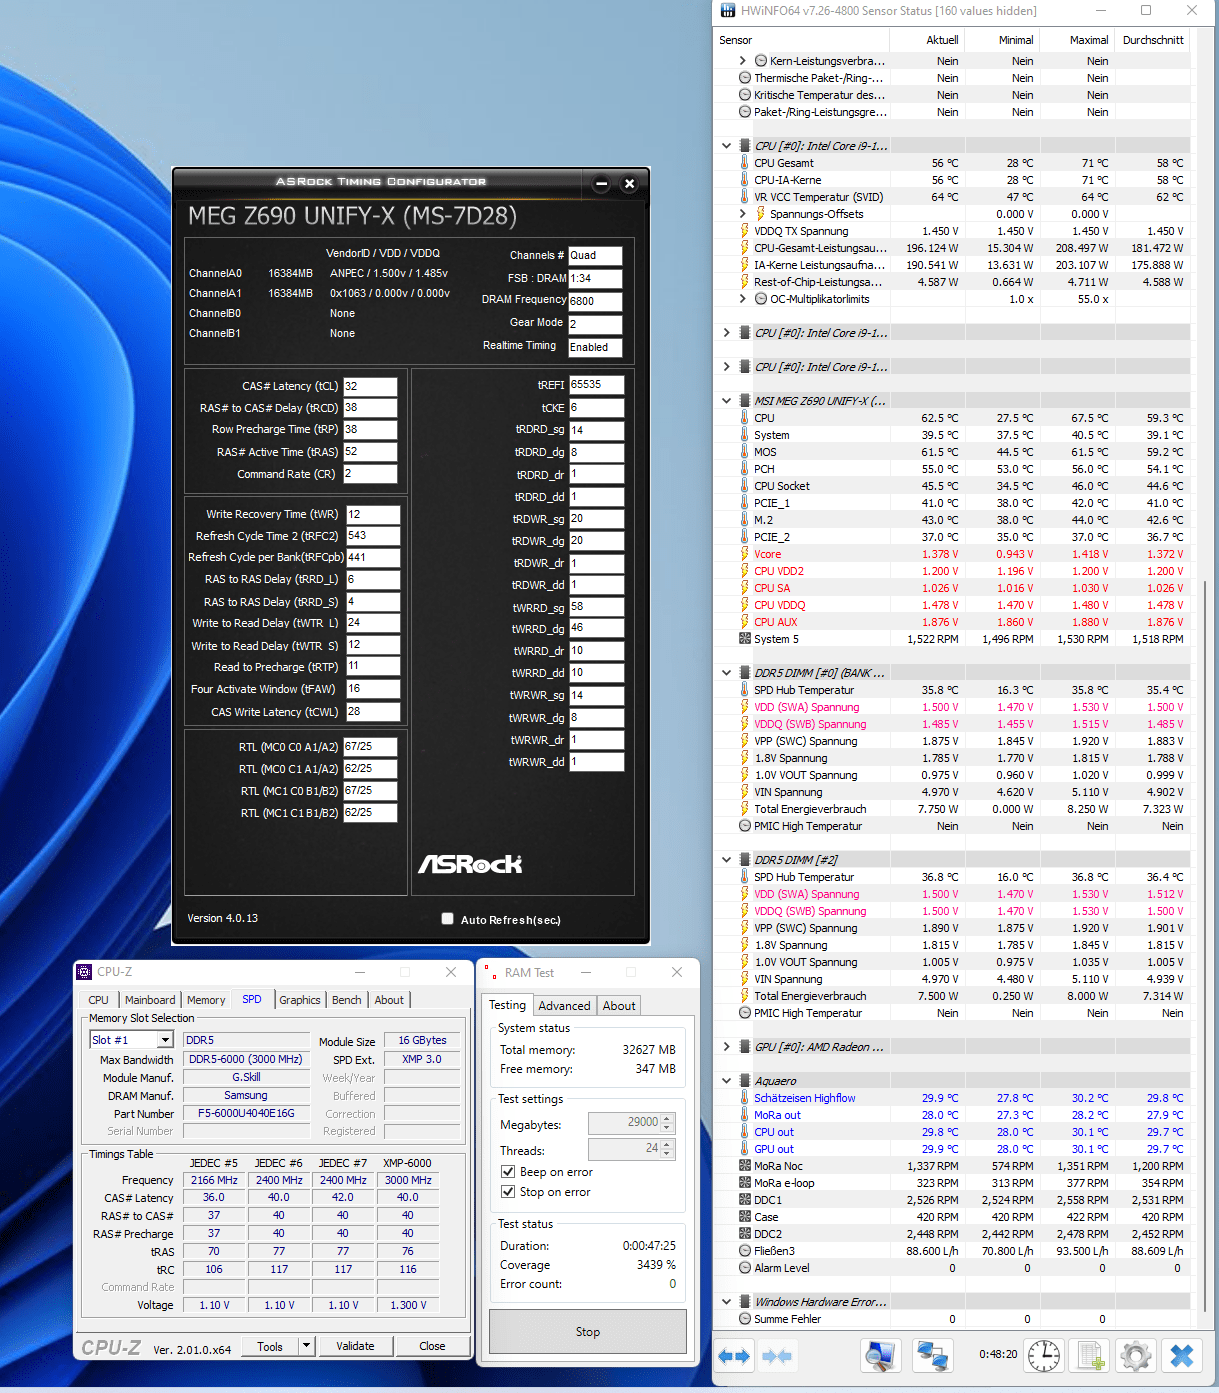
Task: Open the Slot #1 dropdown in CPU-Z
Action: (x=166, y=1040)
